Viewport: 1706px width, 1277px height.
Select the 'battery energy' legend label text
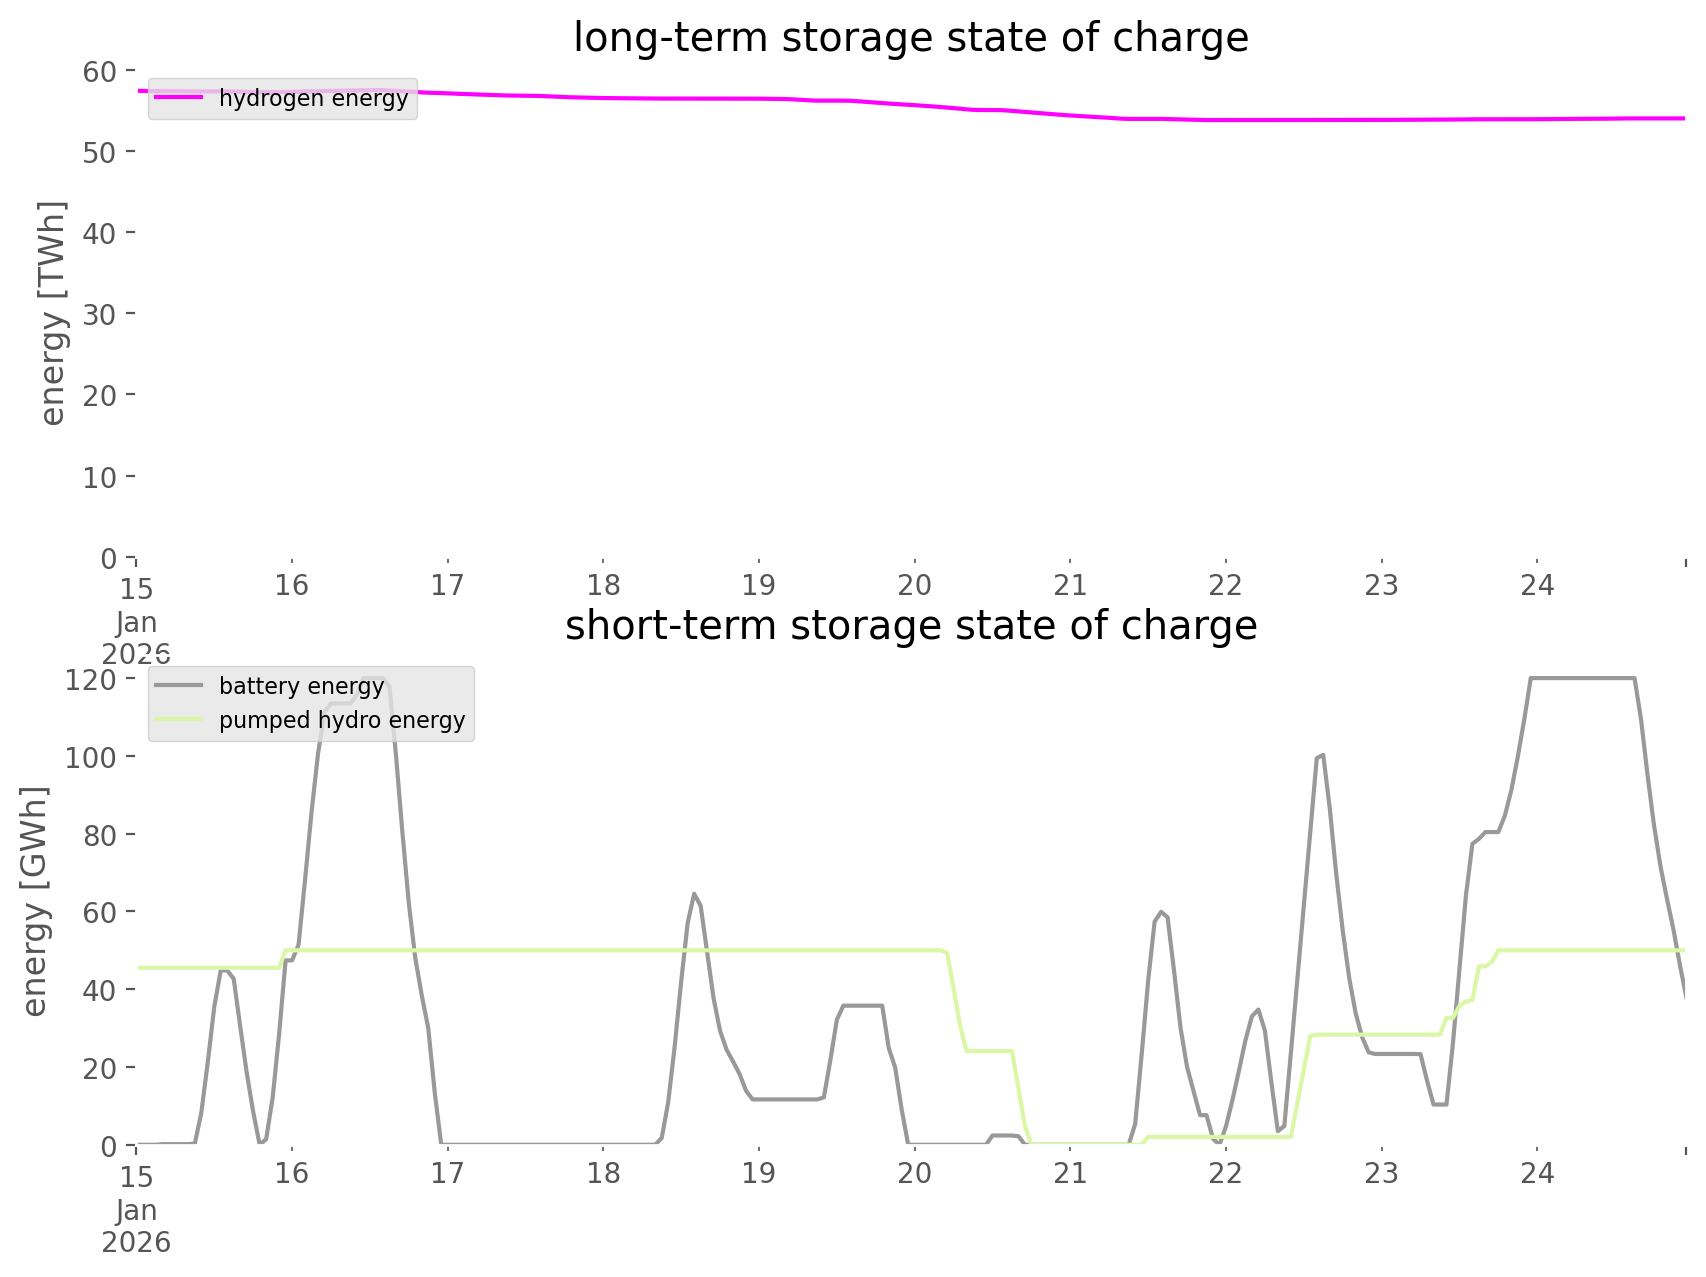click(x=301, y=686)
